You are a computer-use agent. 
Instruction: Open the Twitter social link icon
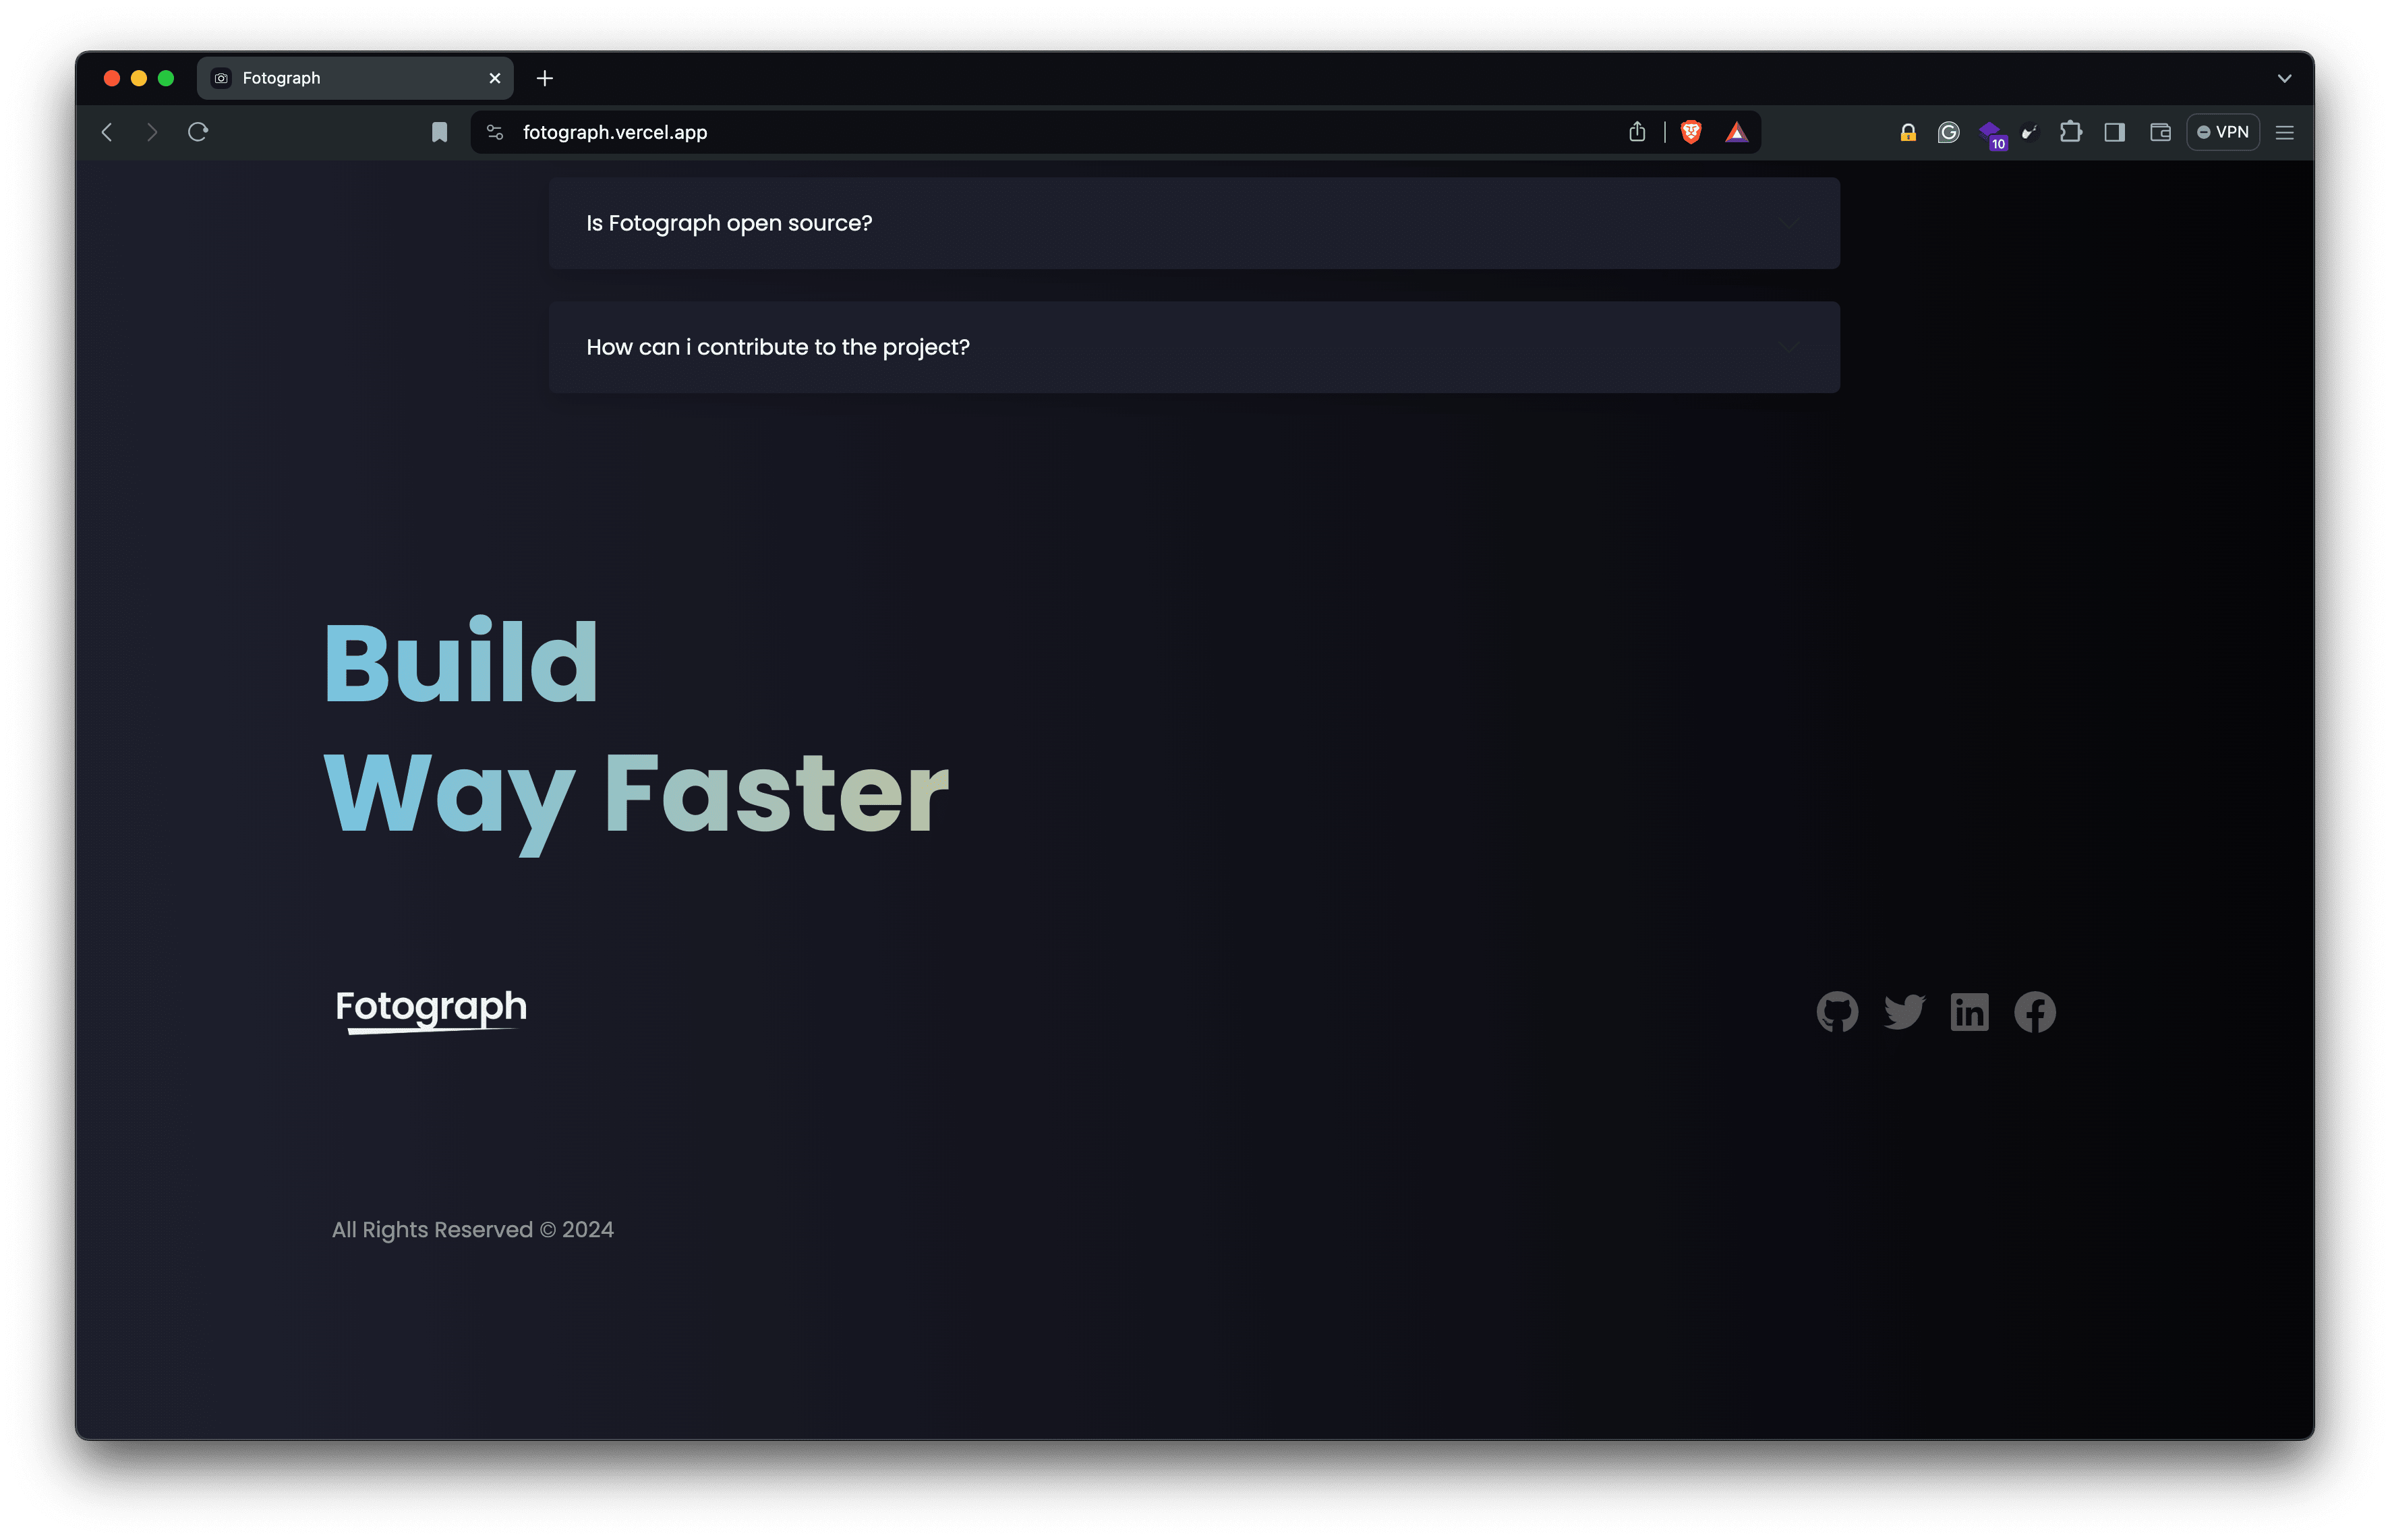pos(1904,1012)
